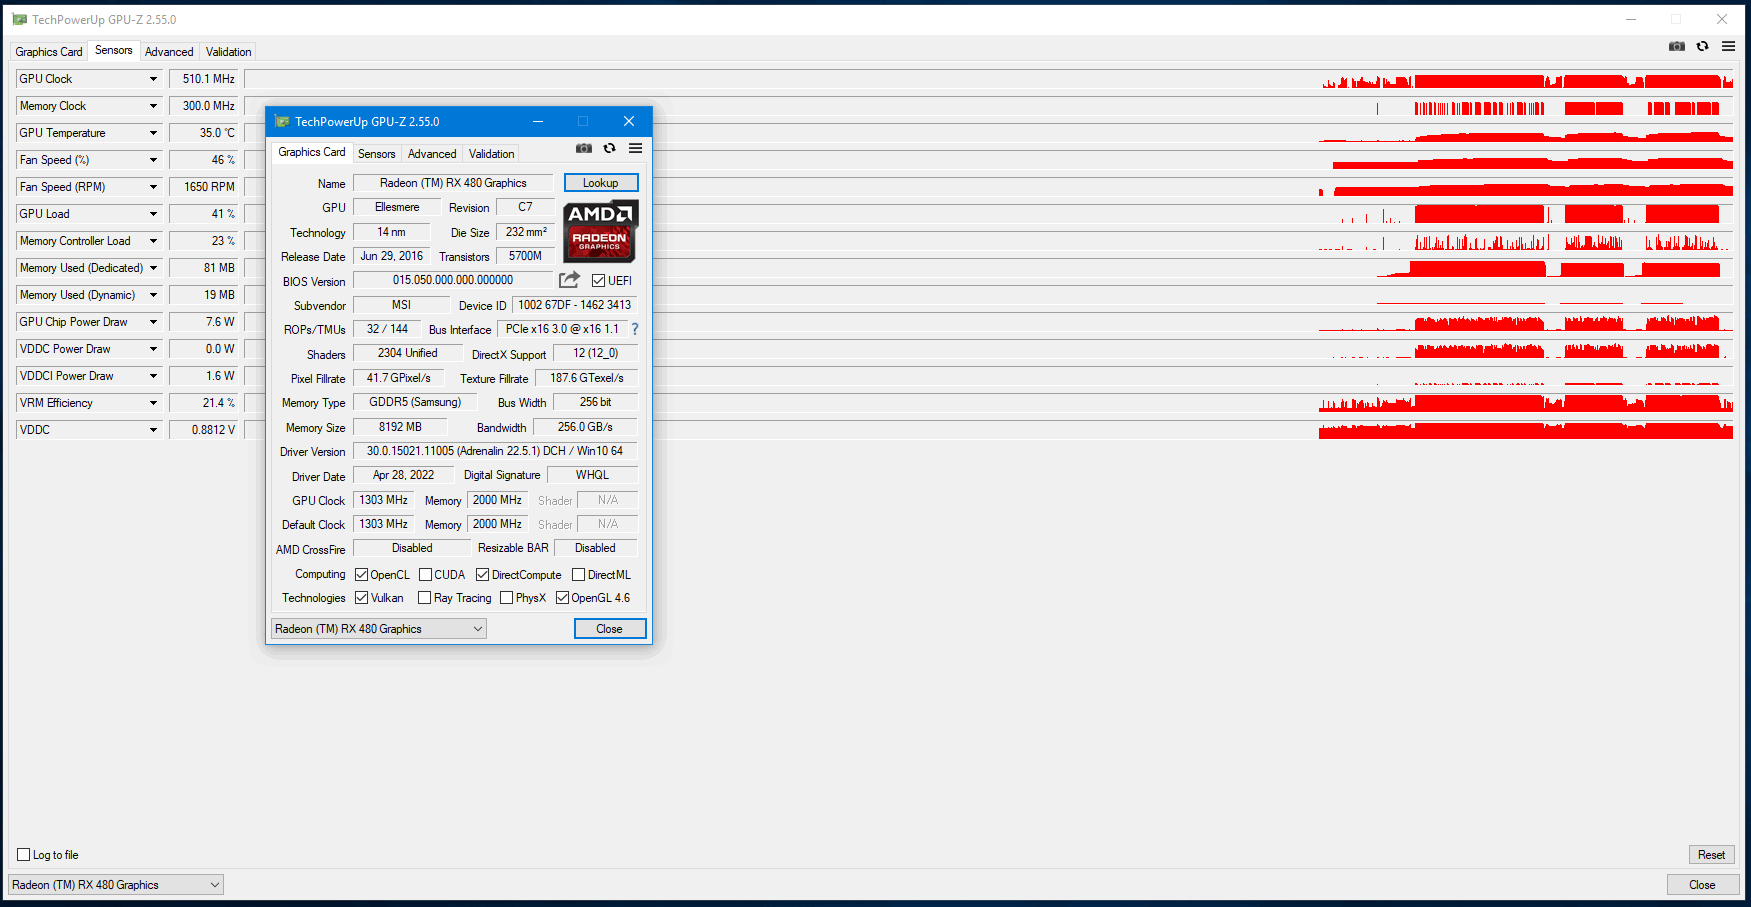The height and width of the screenshot is (907, 1751).
Task: Click Close button at Sensors window bottom
Action: tap(1702, 885)
